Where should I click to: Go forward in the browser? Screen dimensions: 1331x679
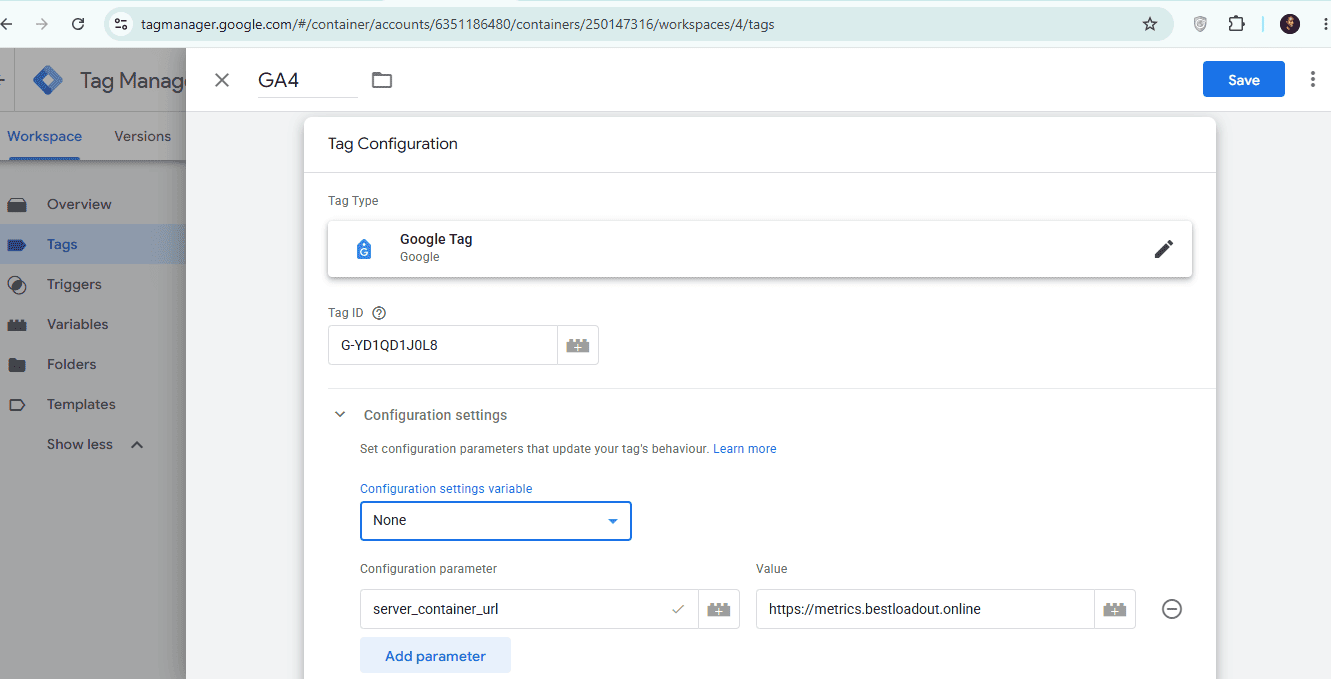click(x=41, y=24)
